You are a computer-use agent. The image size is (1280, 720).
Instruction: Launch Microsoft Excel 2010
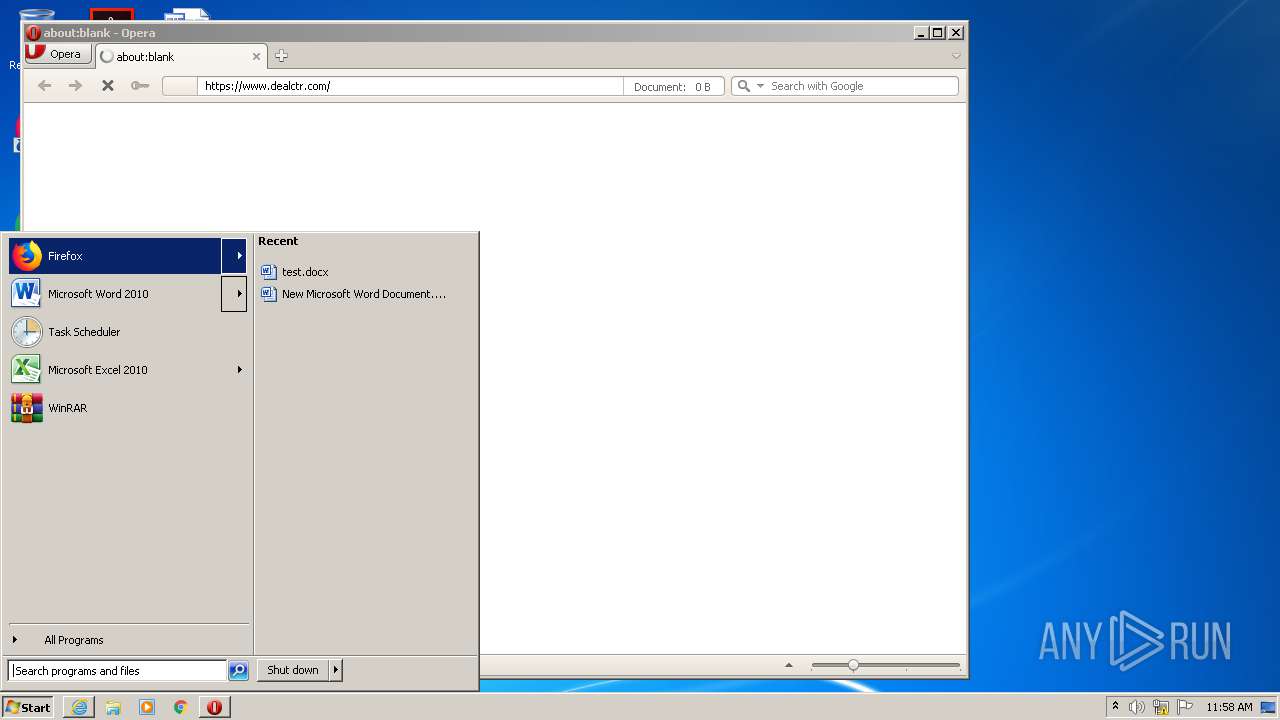tap(115, 370)
